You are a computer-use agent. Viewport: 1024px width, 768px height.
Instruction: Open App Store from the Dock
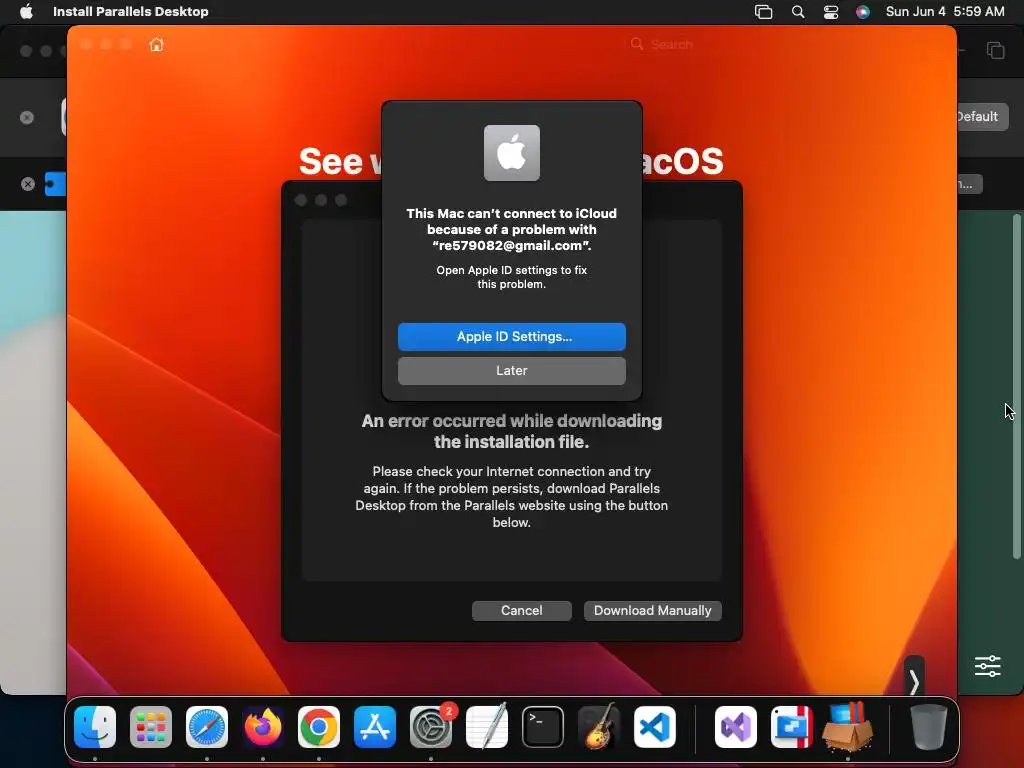point(375,726)
